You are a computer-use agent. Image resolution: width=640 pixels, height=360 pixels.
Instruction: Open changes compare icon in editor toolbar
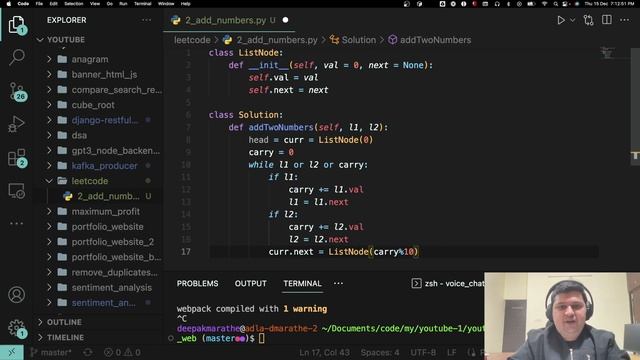pyautogui.click(x=588, y=20)
